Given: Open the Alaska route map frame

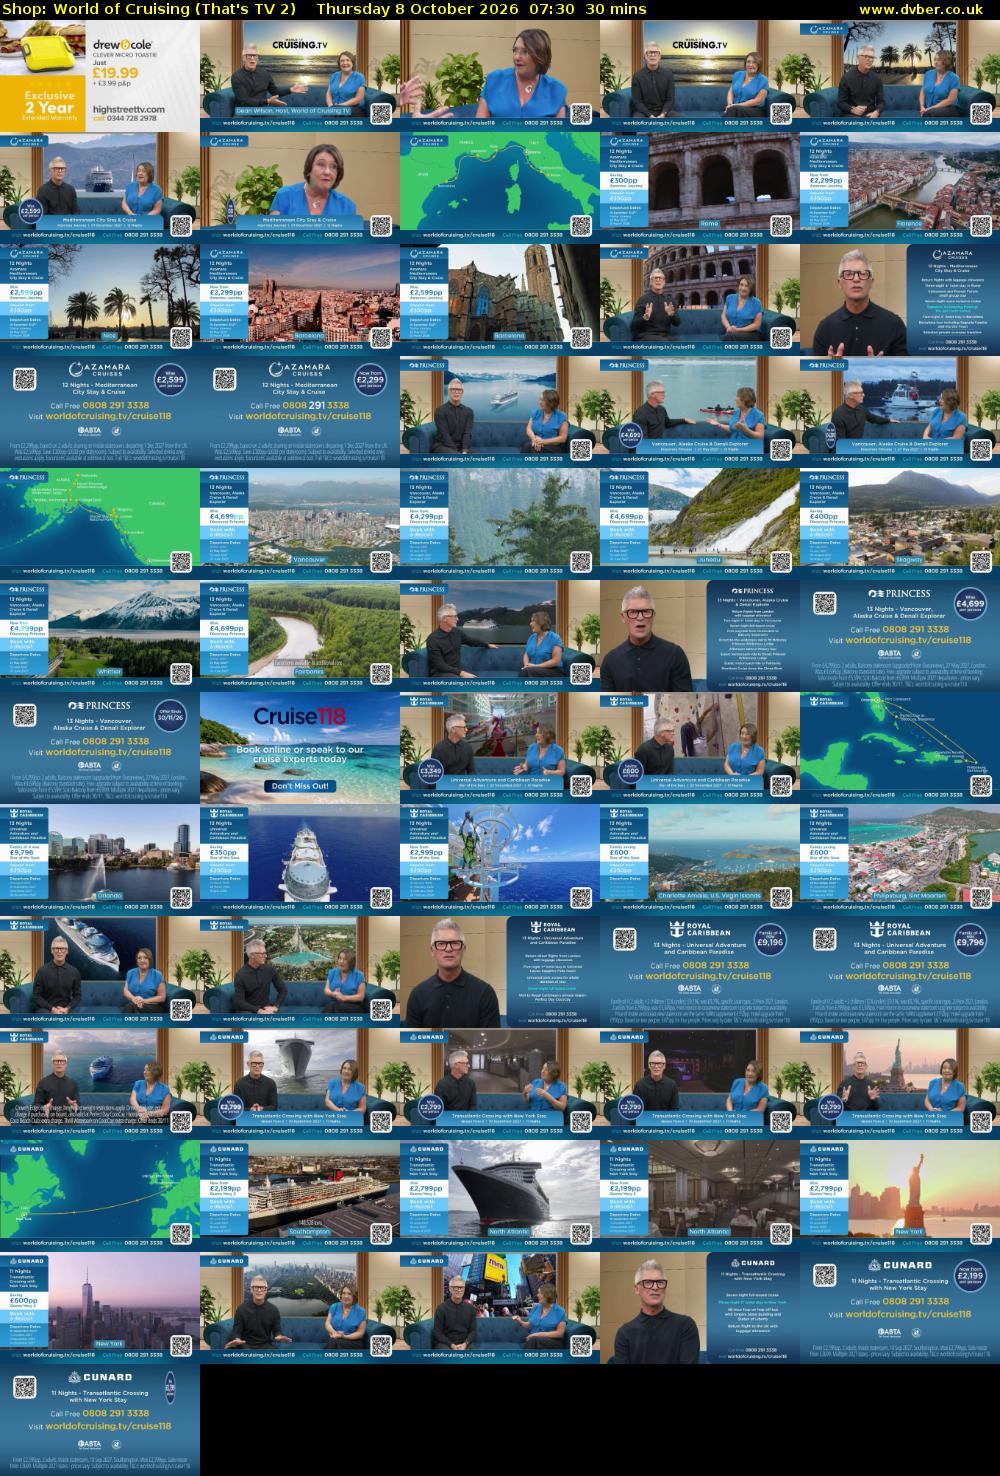Looking at the screenshot, I should (x=100, y=524).
